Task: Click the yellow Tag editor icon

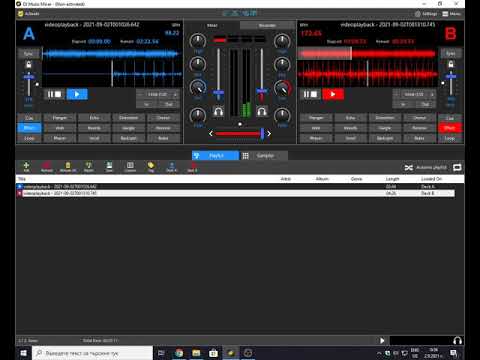Action: [151, 166]
